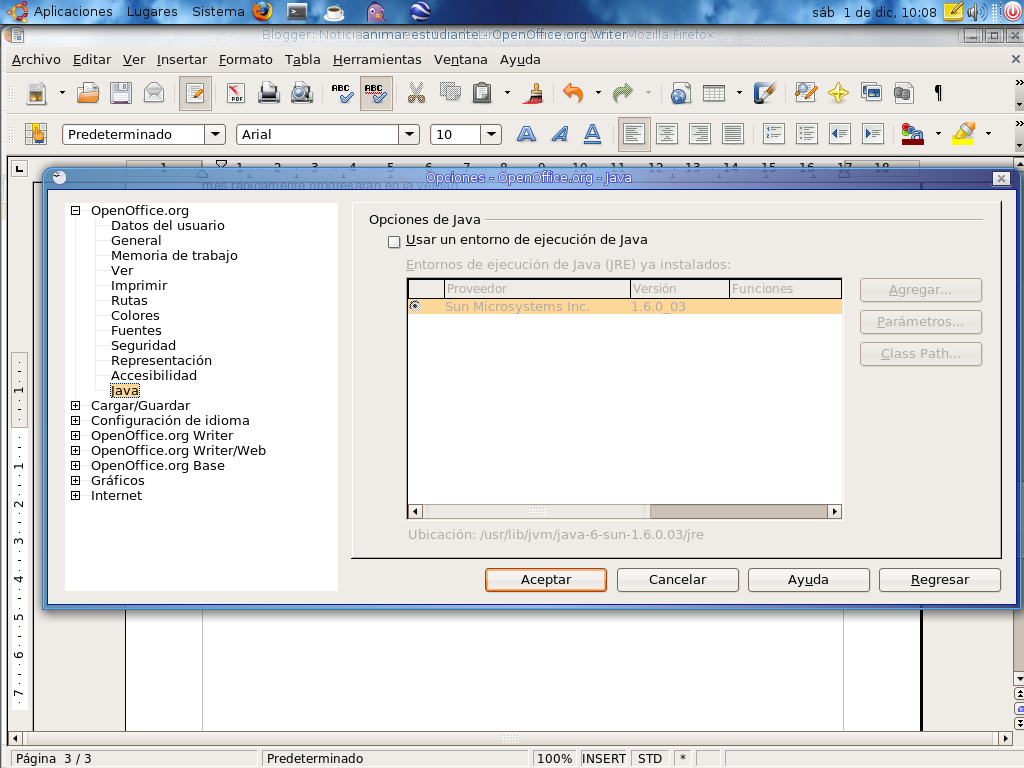Toggle AutoSpellcheck ABC icon

click(x=376, y=93)
